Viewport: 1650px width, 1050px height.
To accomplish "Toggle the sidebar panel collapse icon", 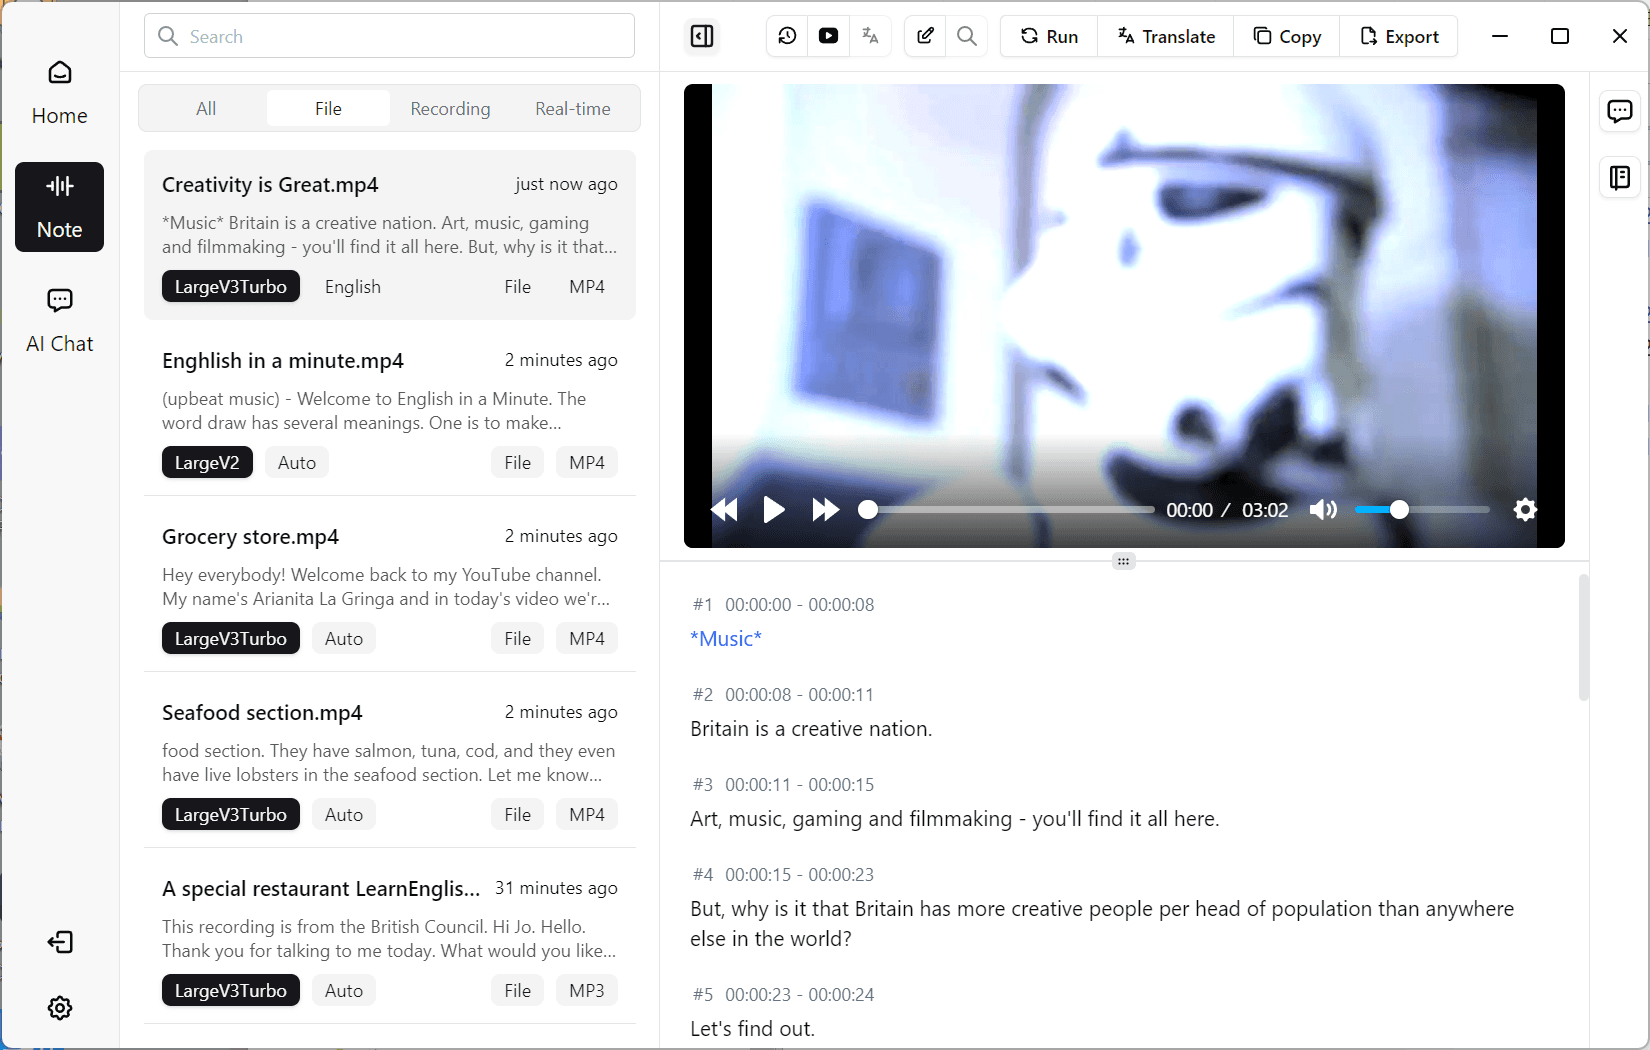I will pyautogui.click(x=702, y=37).
